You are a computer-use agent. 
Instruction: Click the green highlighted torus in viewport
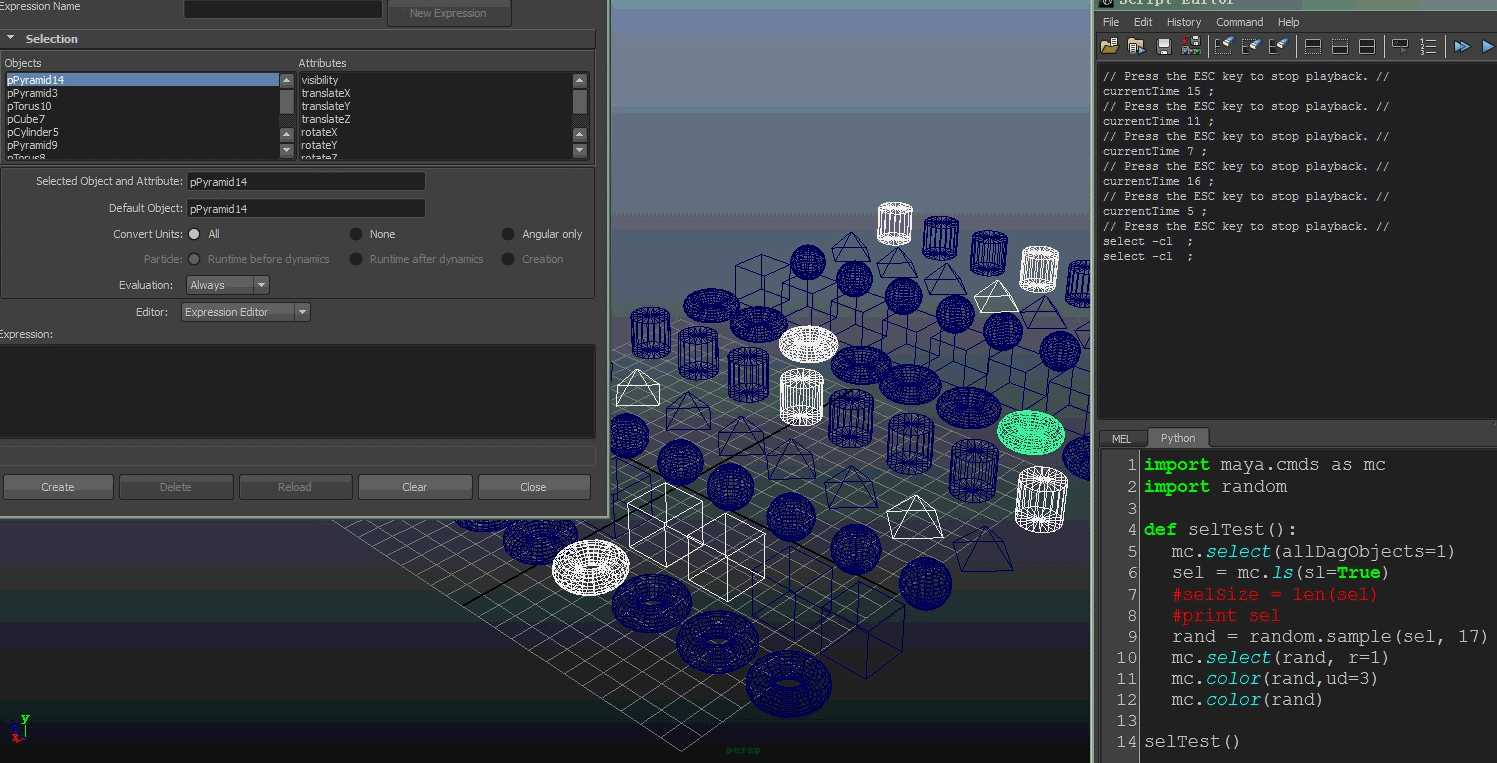(1032, 432)
